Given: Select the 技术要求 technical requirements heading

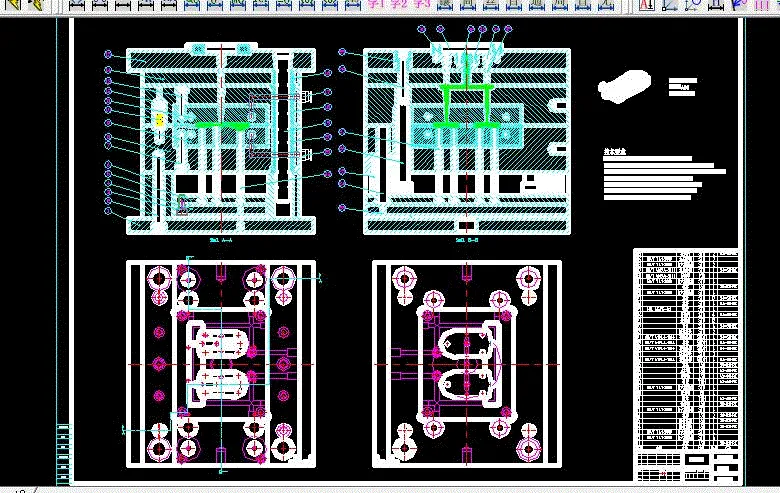Looking at the screenshot, I should pos(615,152).
